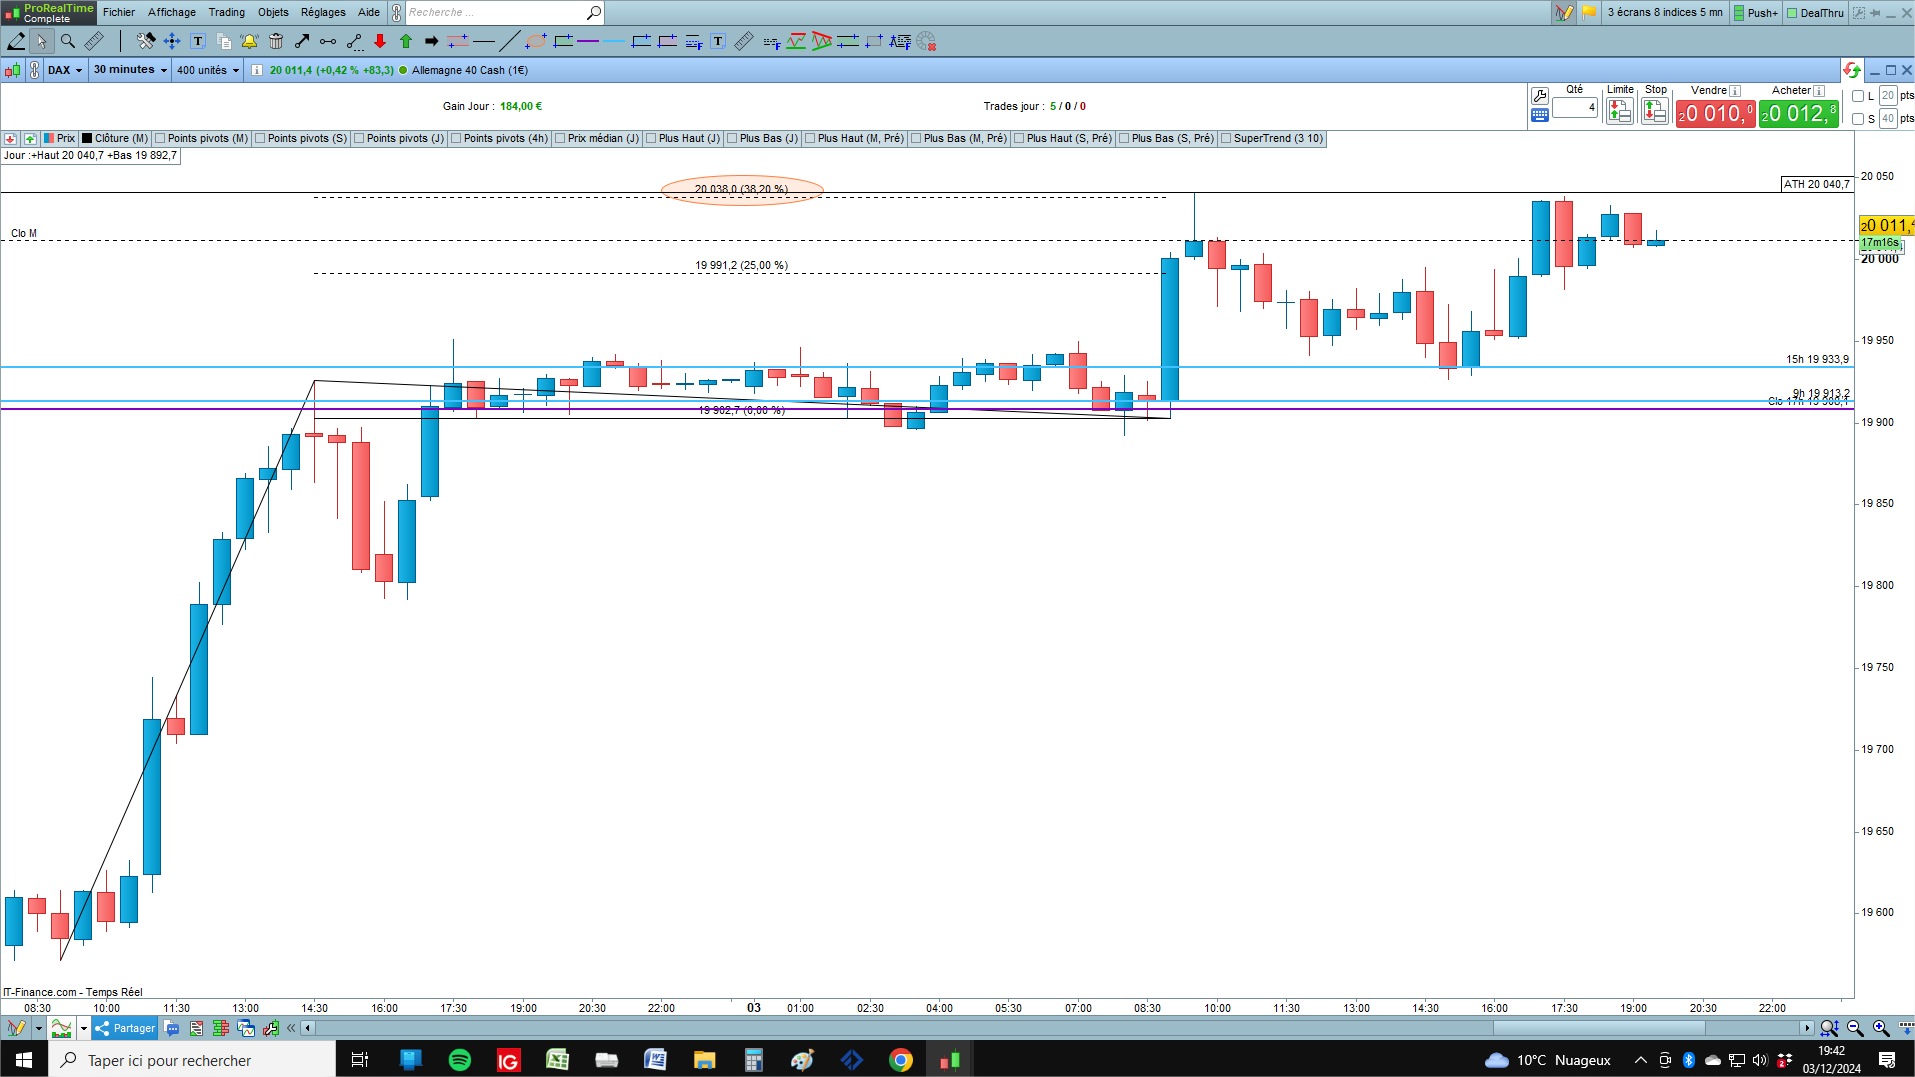Open the 30 minutes timeframe dropdown

pos(130,70)
